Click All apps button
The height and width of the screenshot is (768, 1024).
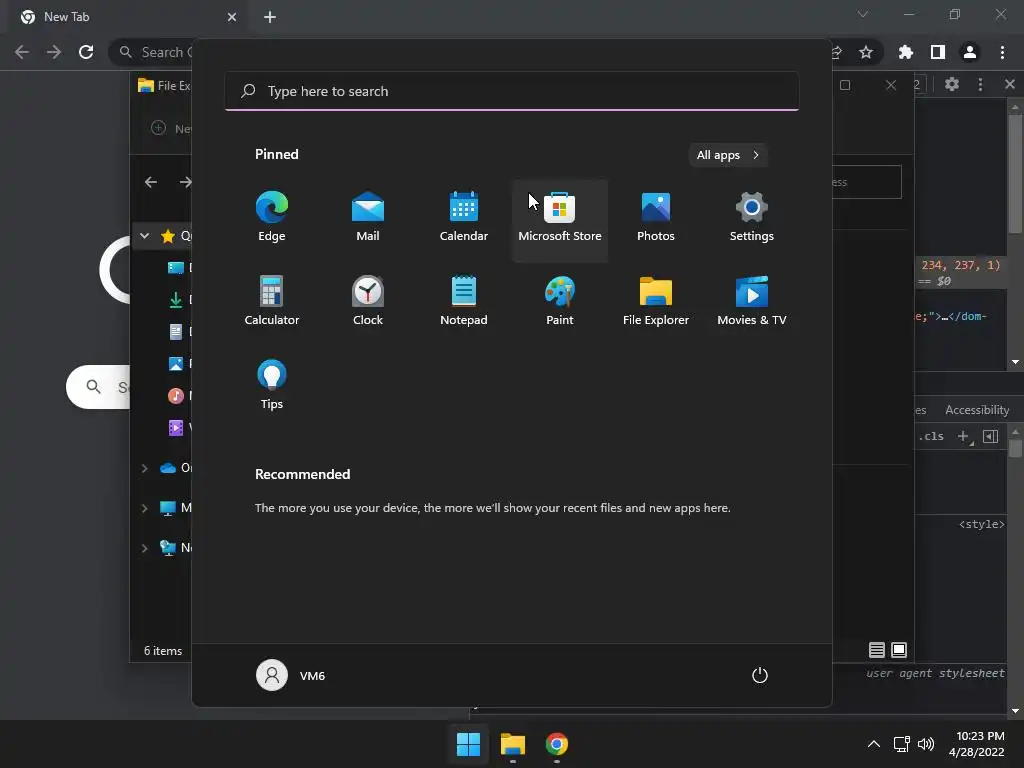pyautogui.click(x=728, y=155)
